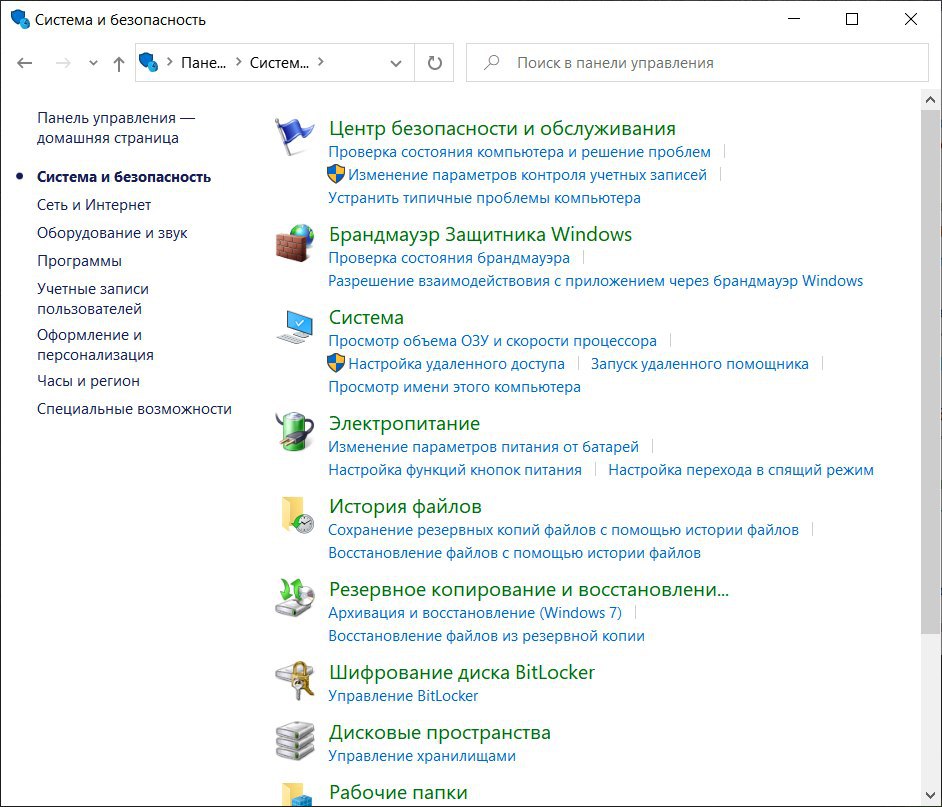Click the vertical scrollbar down arrow
Image resolution: width=942 pixels, height=807 pixels.
click(931, 796)
